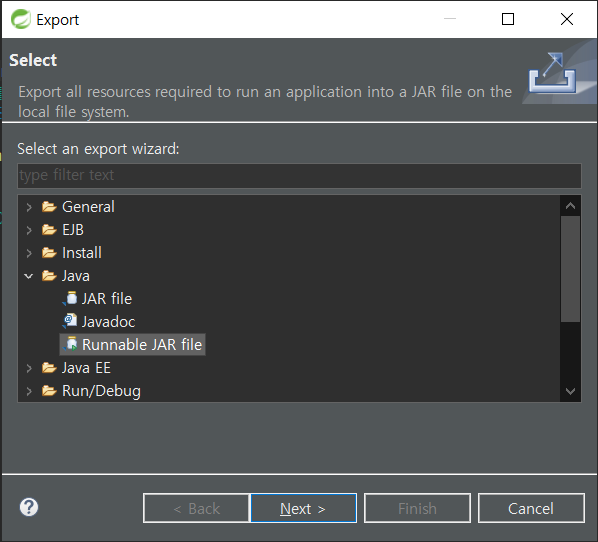Select the JAR file wizard
The width and height of the screenshot is (598, 542).
pyautogui.click(x=107, y=299)
